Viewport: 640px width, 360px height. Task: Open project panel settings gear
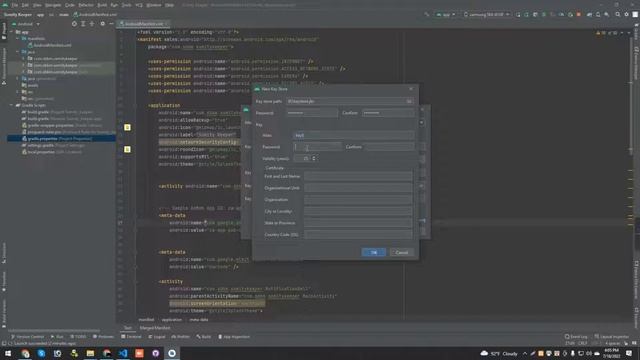coord(102,24)
